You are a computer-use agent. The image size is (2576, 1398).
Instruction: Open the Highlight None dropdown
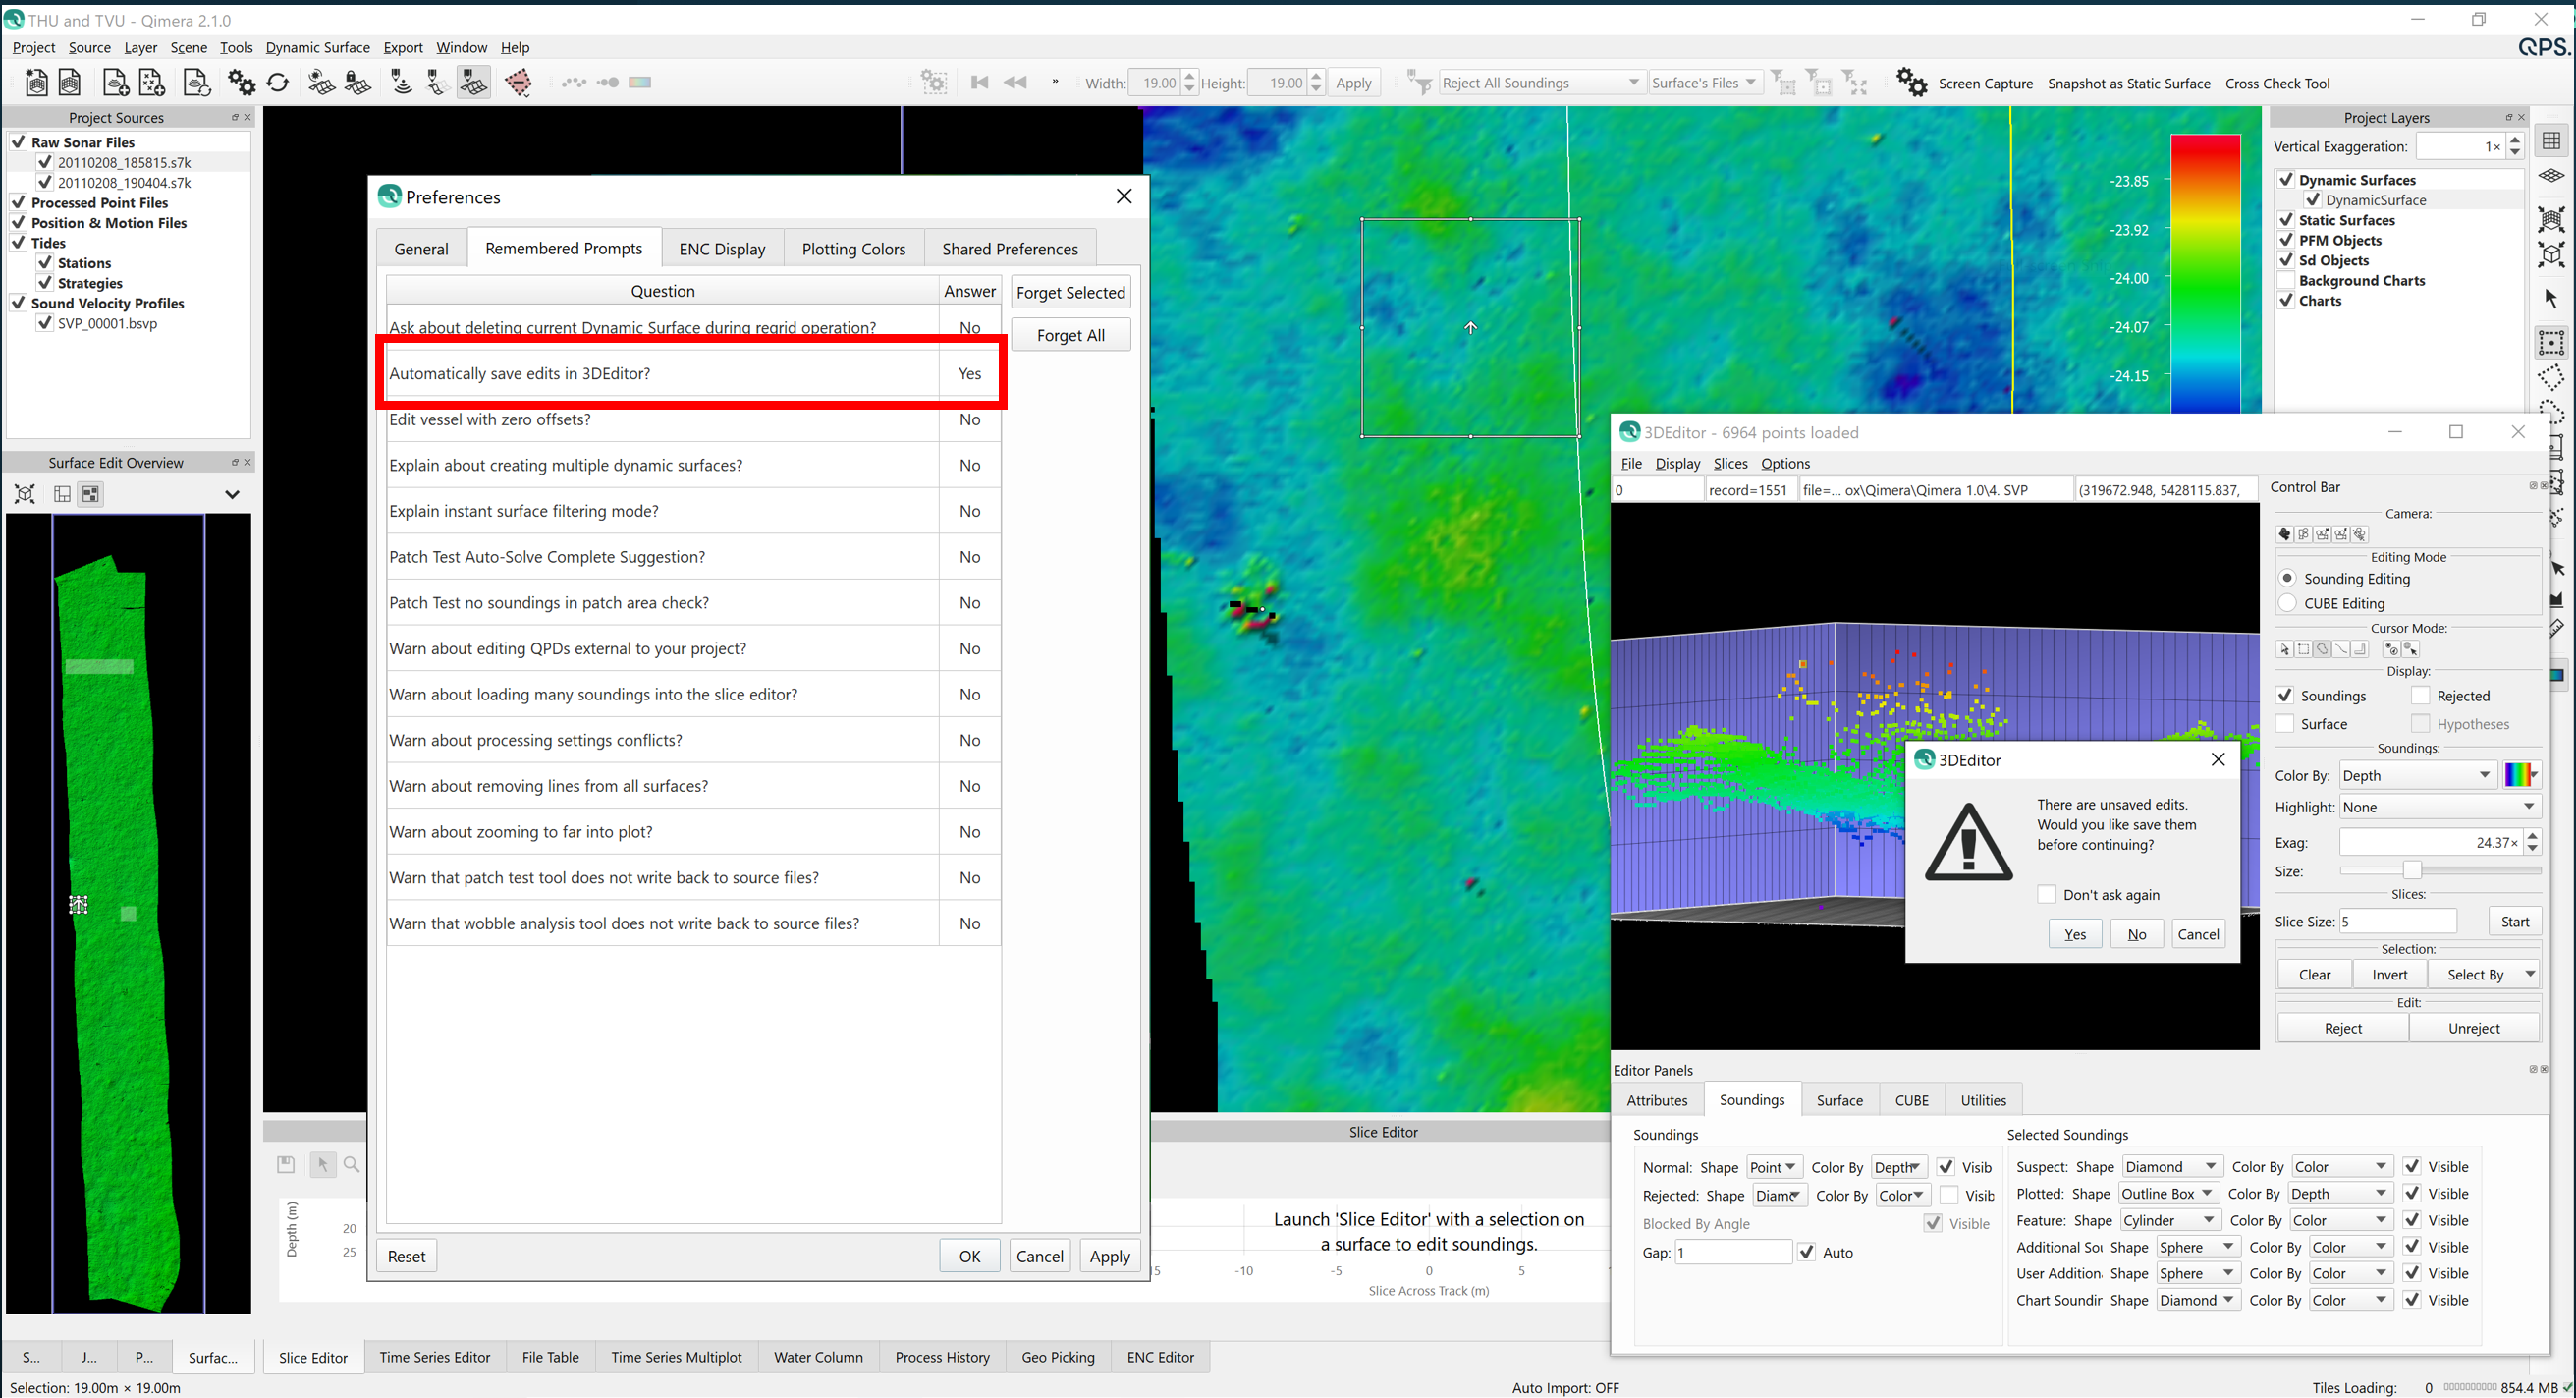[x=2438, y=807]
